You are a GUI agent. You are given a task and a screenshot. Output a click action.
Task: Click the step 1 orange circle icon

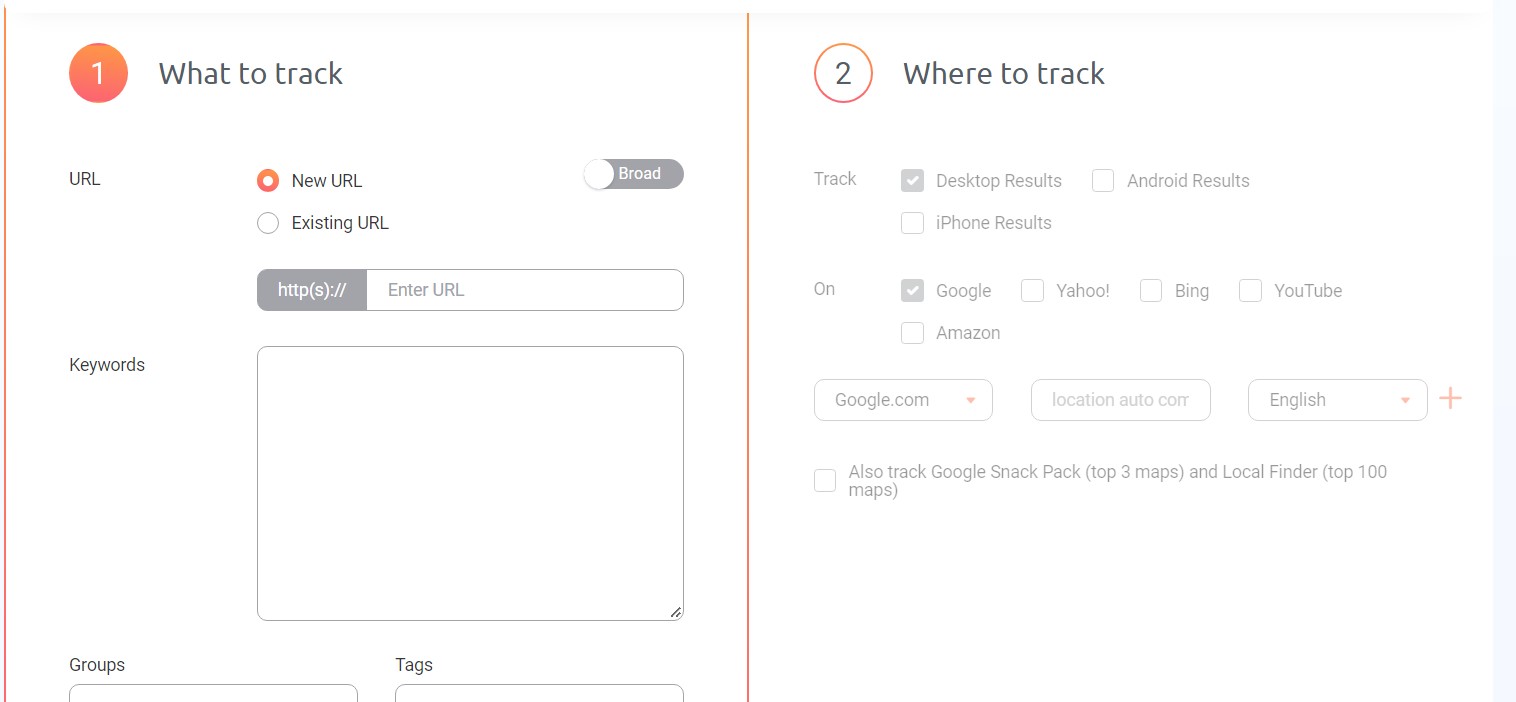click(x=98, y=73)
